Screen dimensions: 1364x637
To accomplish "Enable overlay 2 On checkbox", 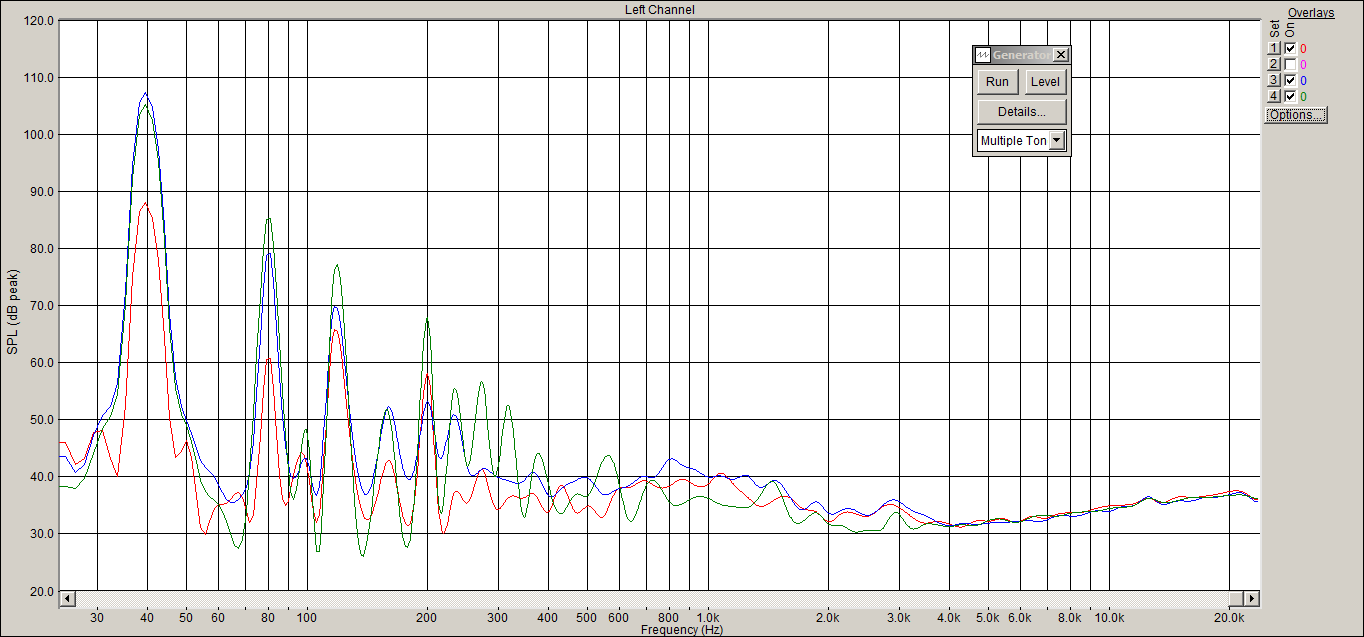I will click(1290, 64).
